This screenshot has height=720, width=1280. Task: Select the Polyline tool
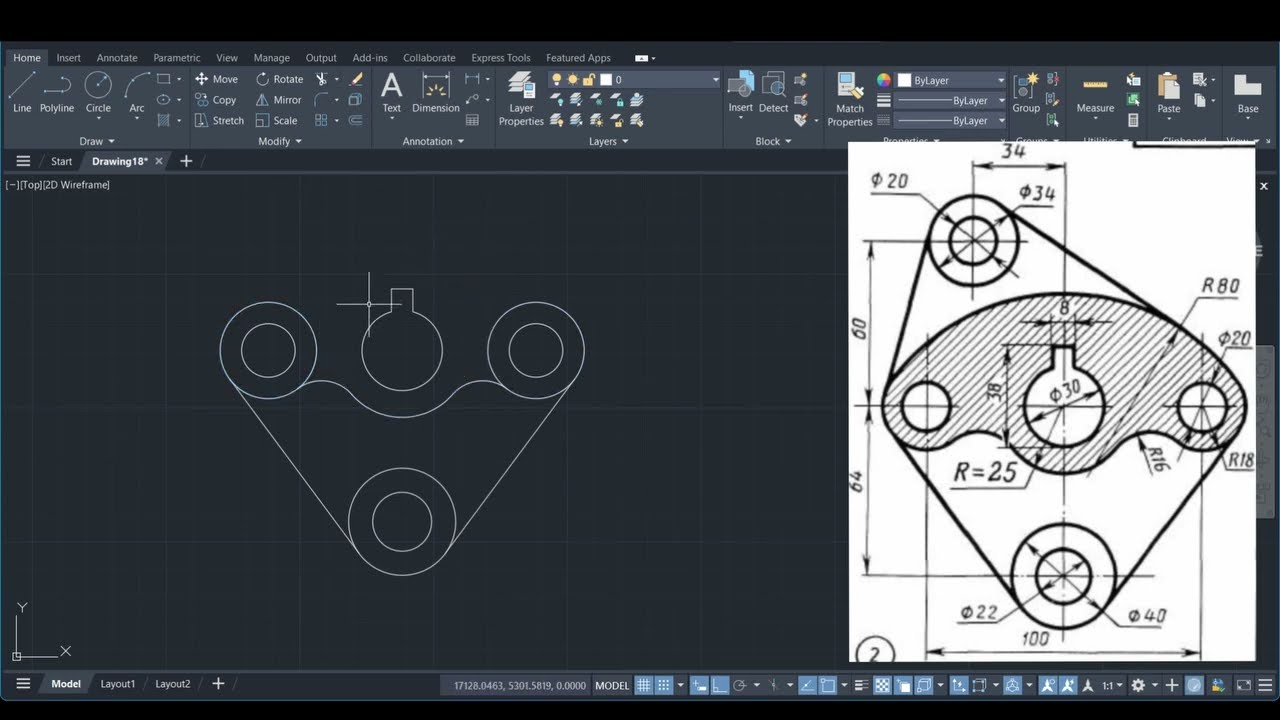click(57, 93)
